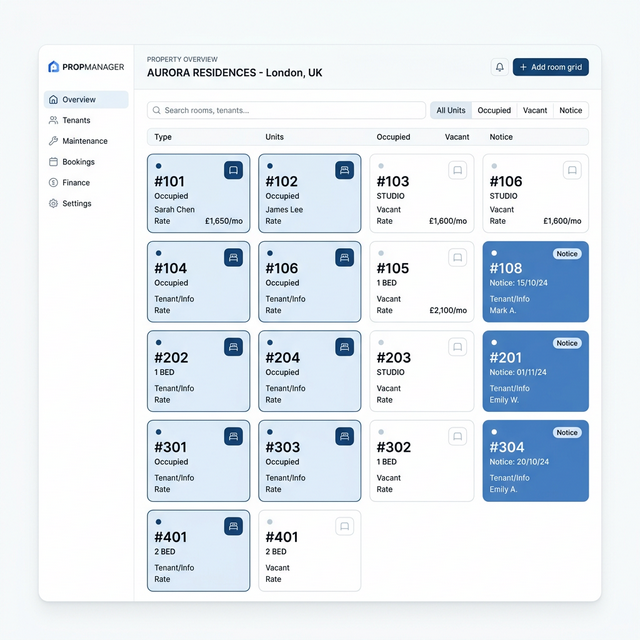Open the notifications bell icon
Viewport: 640px width, 640px height.
coord(499,67)
